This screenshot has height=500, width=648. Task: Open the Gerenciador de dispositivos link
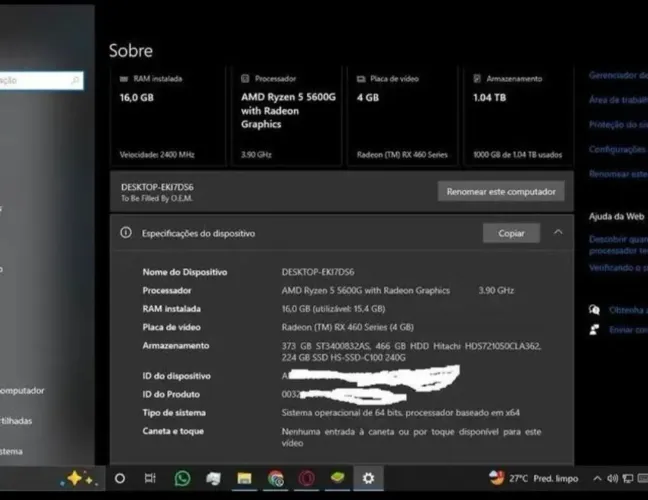point(618,75)
